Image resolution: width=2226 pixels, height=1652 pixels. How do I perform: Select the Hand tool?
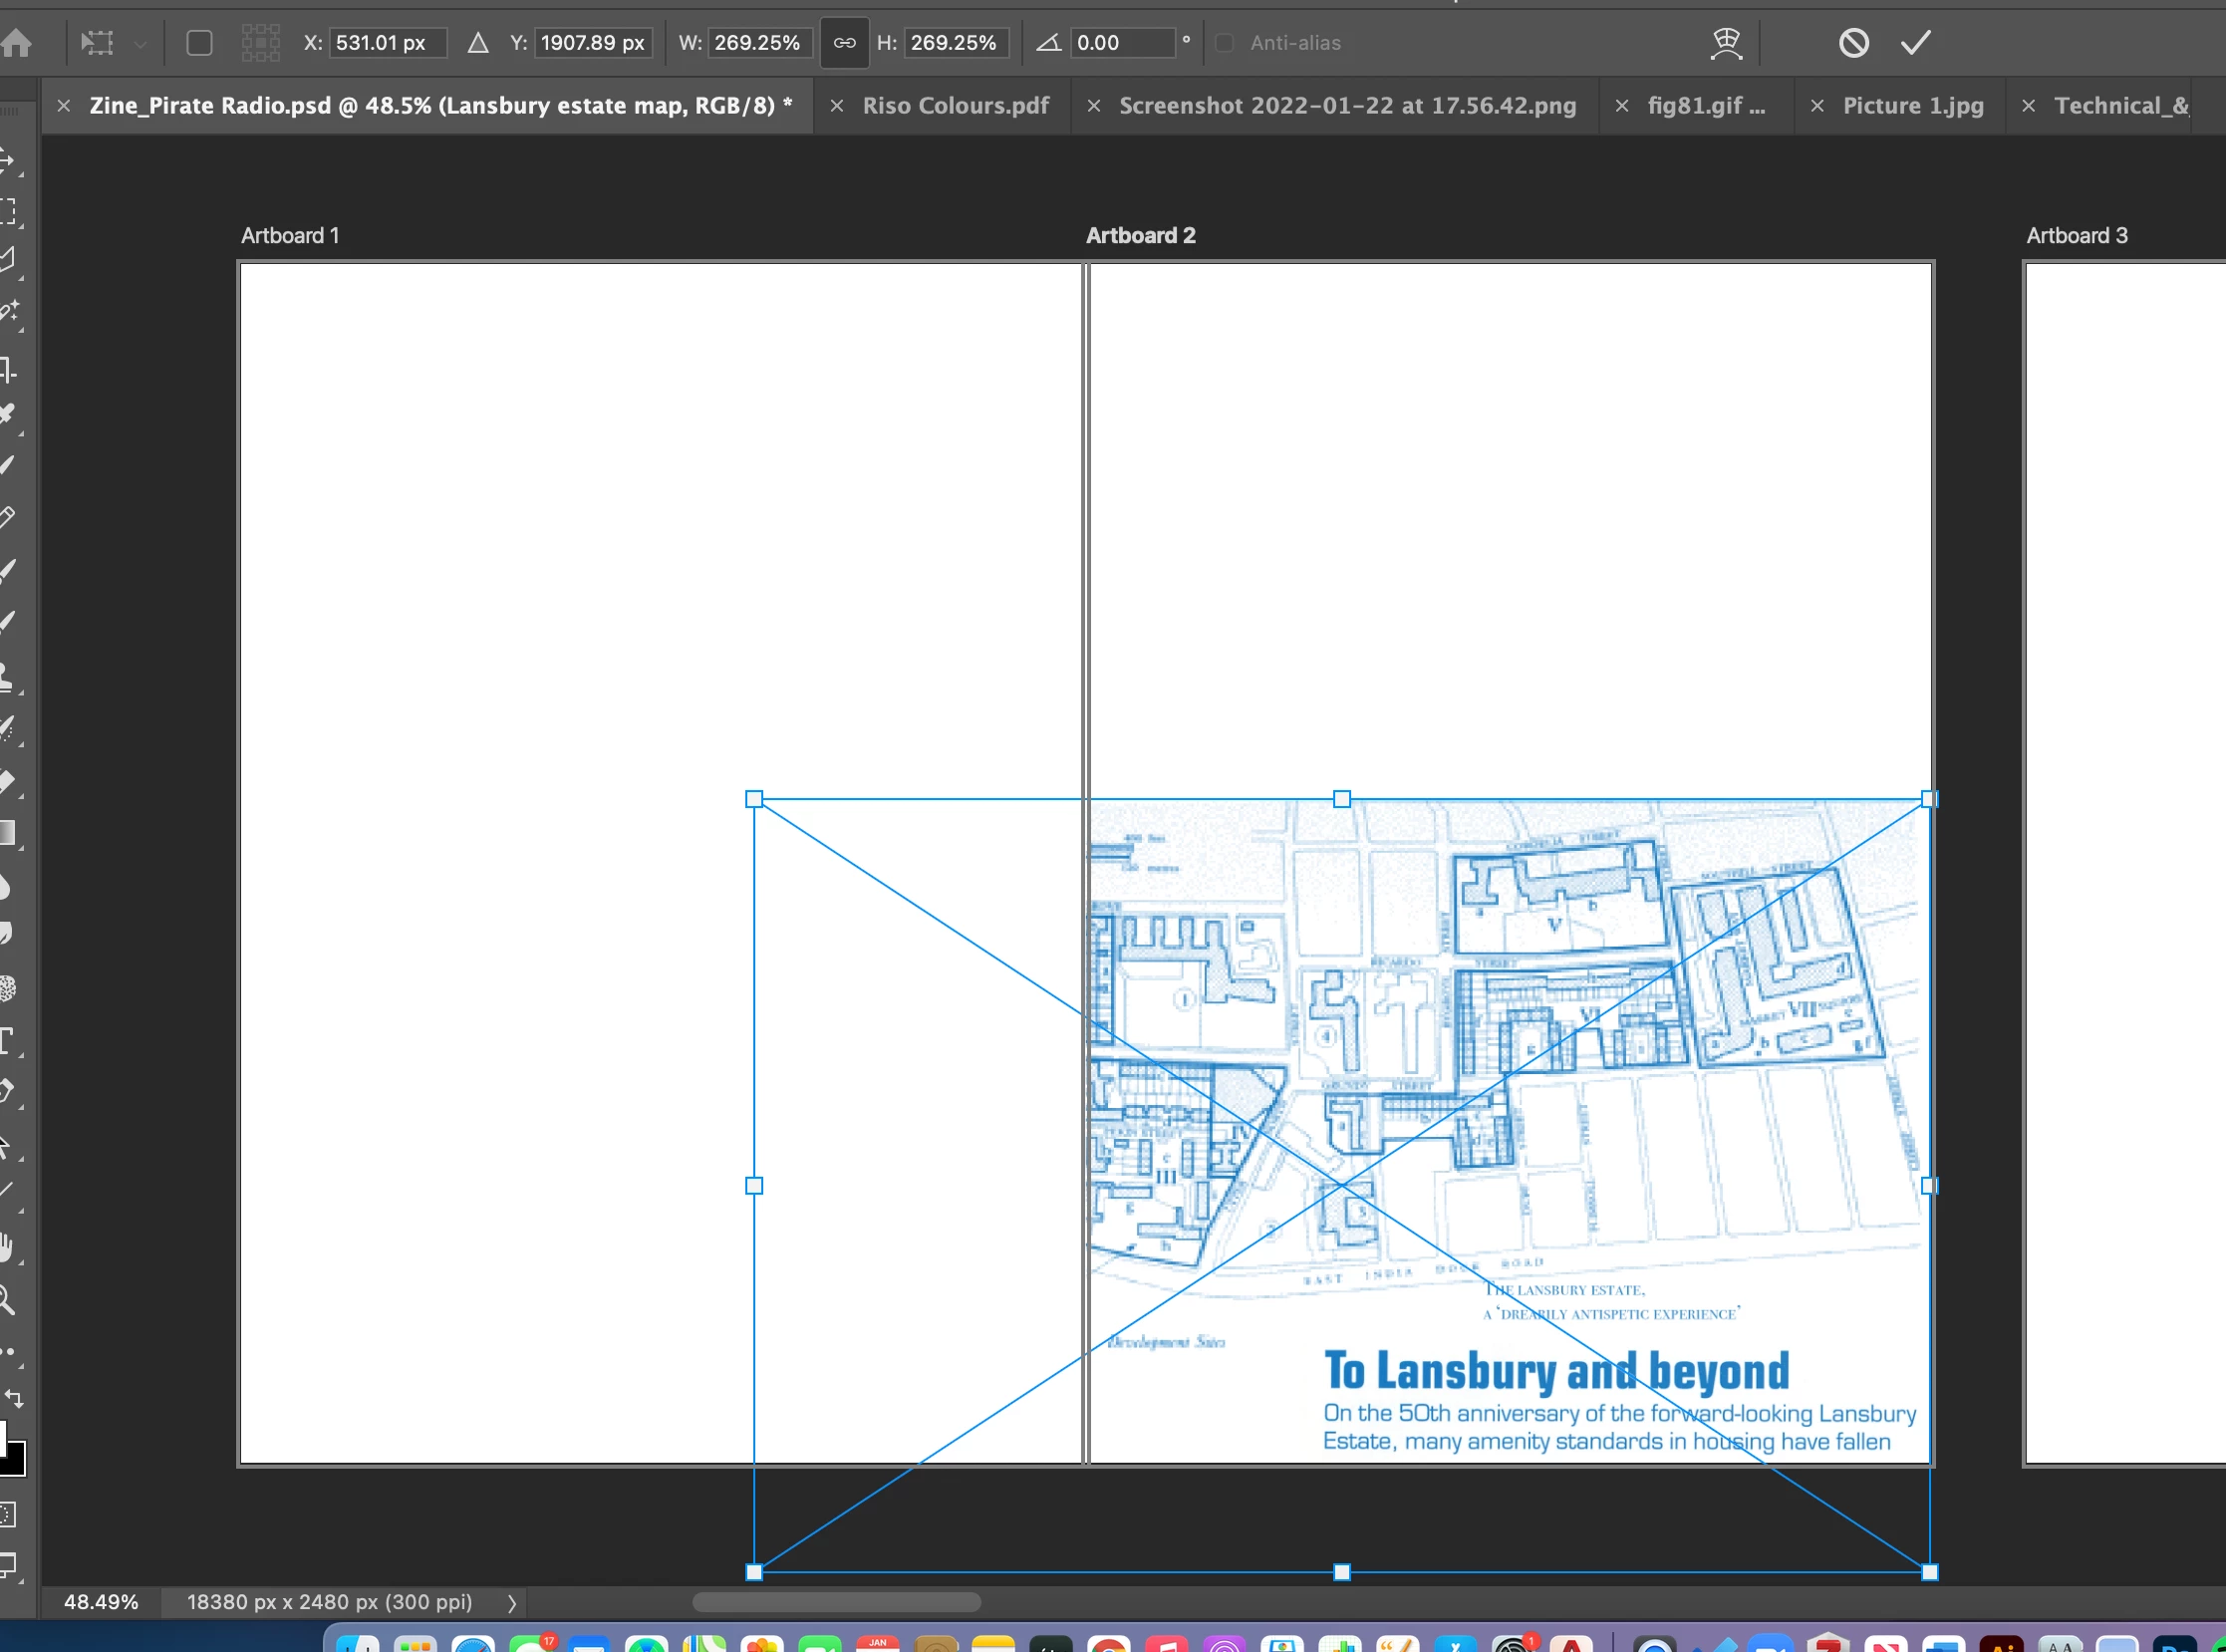tap(8, 1246)
